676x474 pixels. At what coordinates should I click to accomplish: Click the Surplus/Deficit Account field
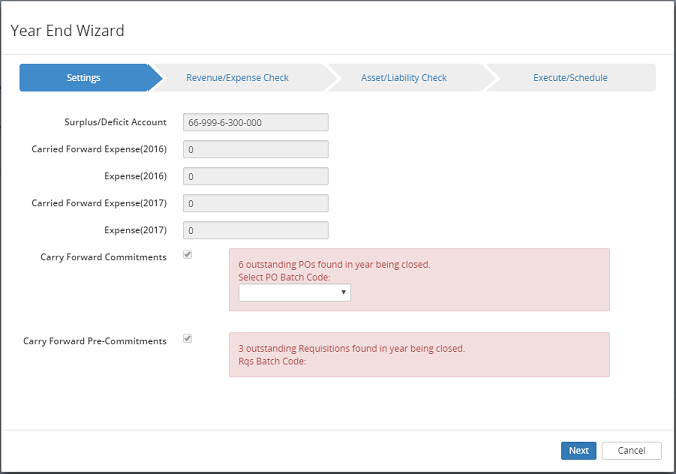point(256,123)
